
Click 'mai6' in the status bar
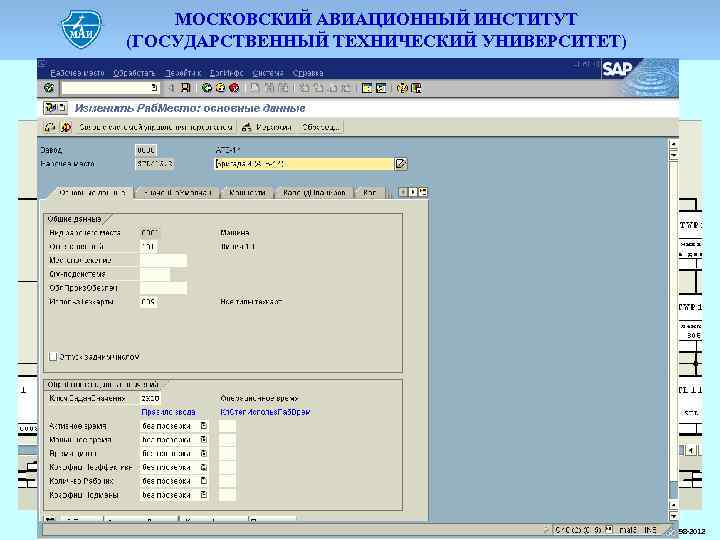click(627, 530)
